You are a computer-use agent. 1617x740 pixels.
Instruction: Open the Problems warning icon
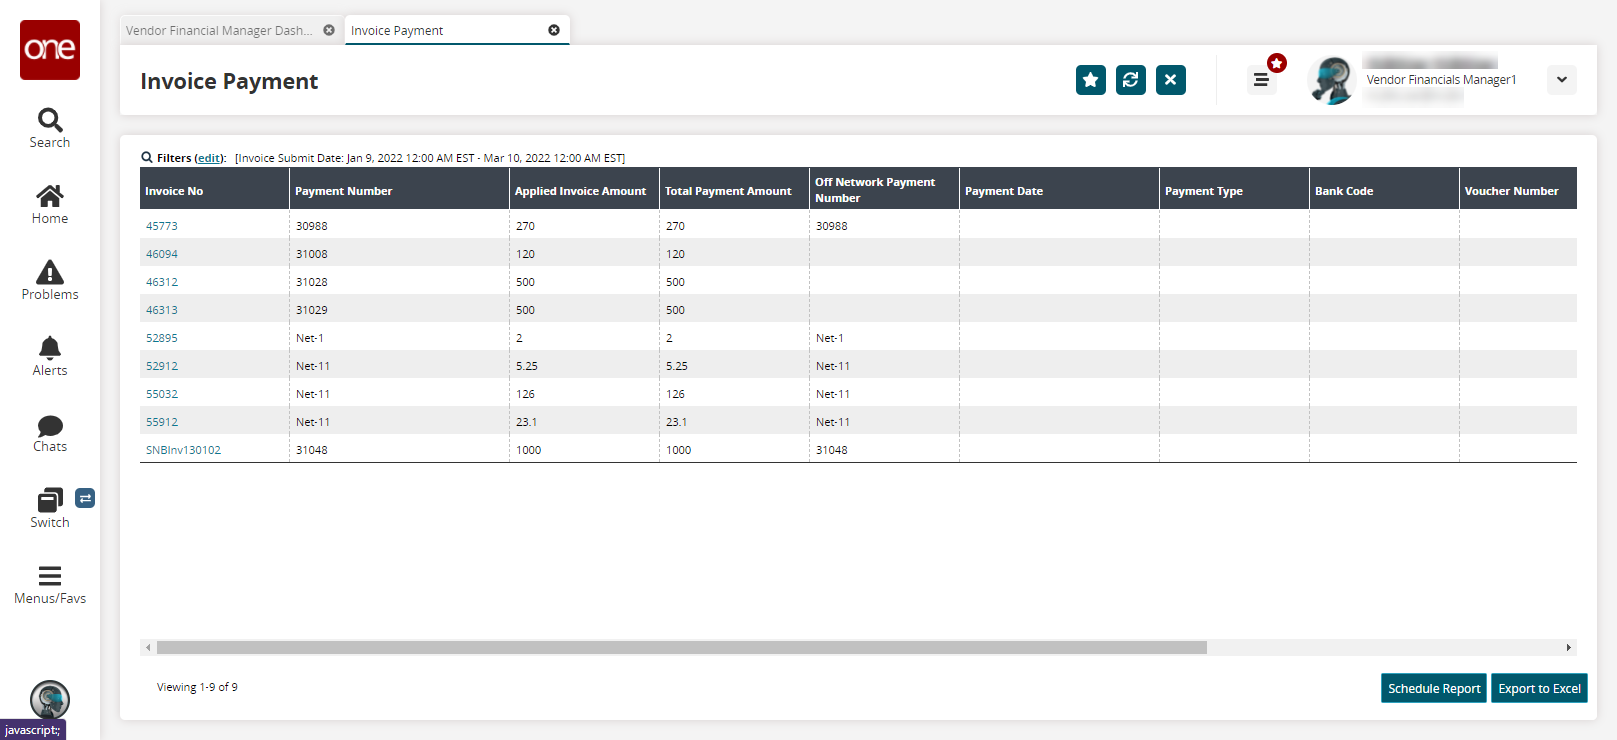50,280
